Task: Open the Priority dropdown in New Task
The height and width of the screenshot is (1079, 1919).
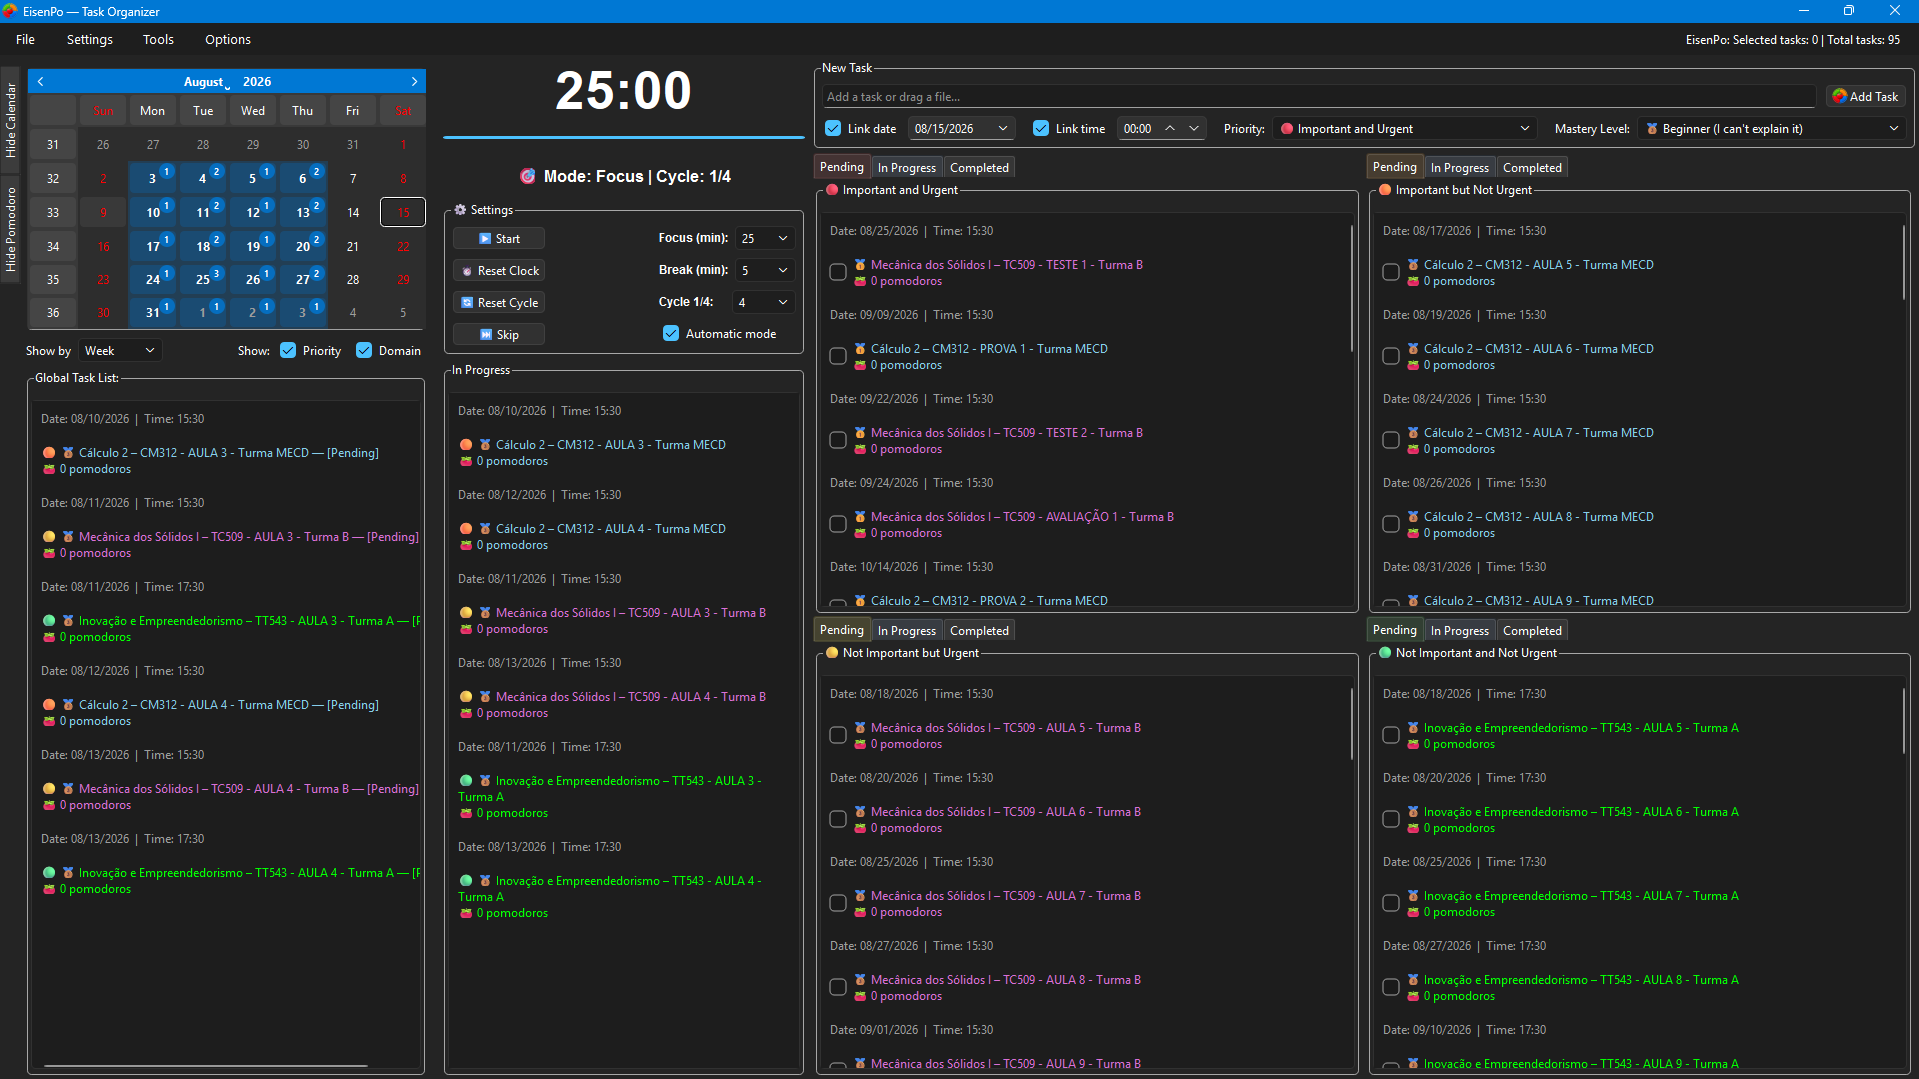Action: pyautogui.click(x=1405, y=129)
